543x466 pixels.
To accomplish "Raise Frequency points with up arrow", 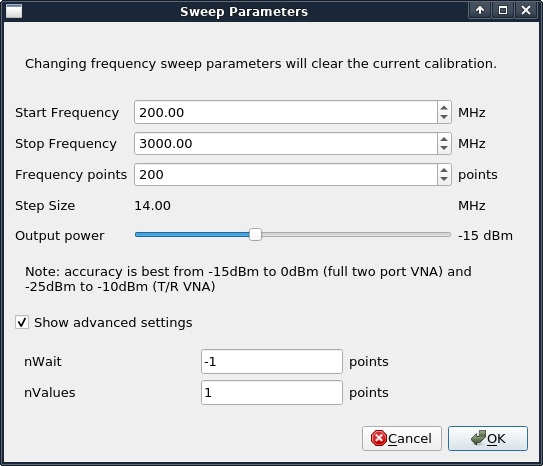I will [444, 169].
